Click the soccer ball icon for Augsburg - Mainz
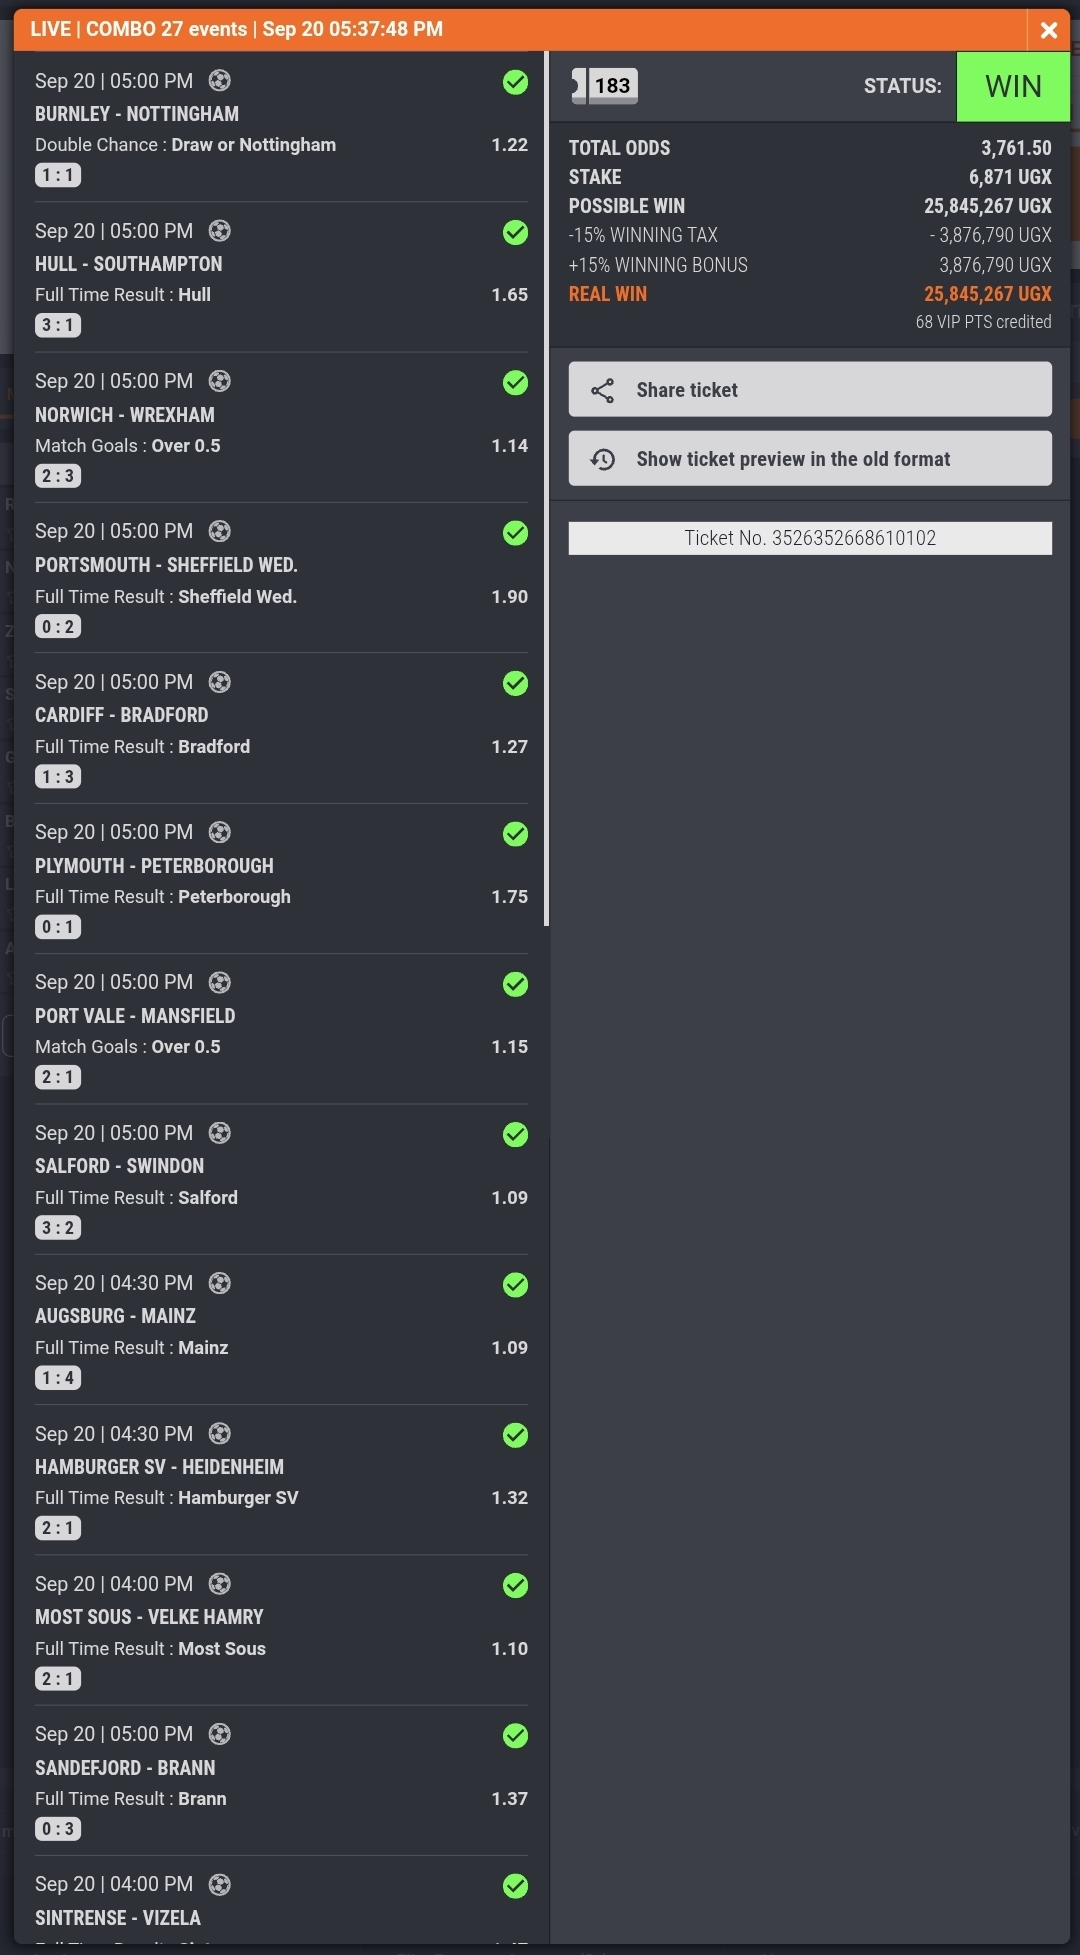This screenshot has height=1955, width=1080. click(219, 1283)
